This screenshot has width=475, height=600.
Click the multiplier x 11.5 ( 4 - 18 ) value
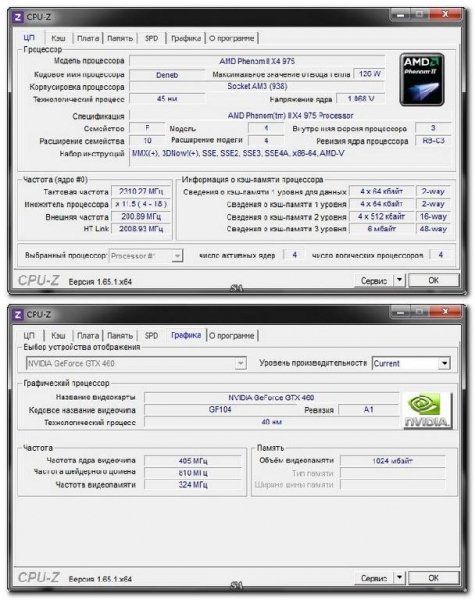[x=141, y=204]
